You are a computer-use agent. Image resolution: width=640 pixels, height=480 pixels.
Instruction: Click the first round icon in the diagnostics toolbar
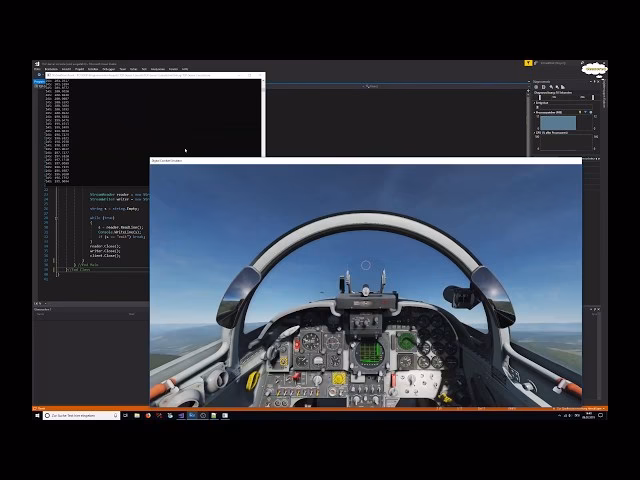(536, 87)
